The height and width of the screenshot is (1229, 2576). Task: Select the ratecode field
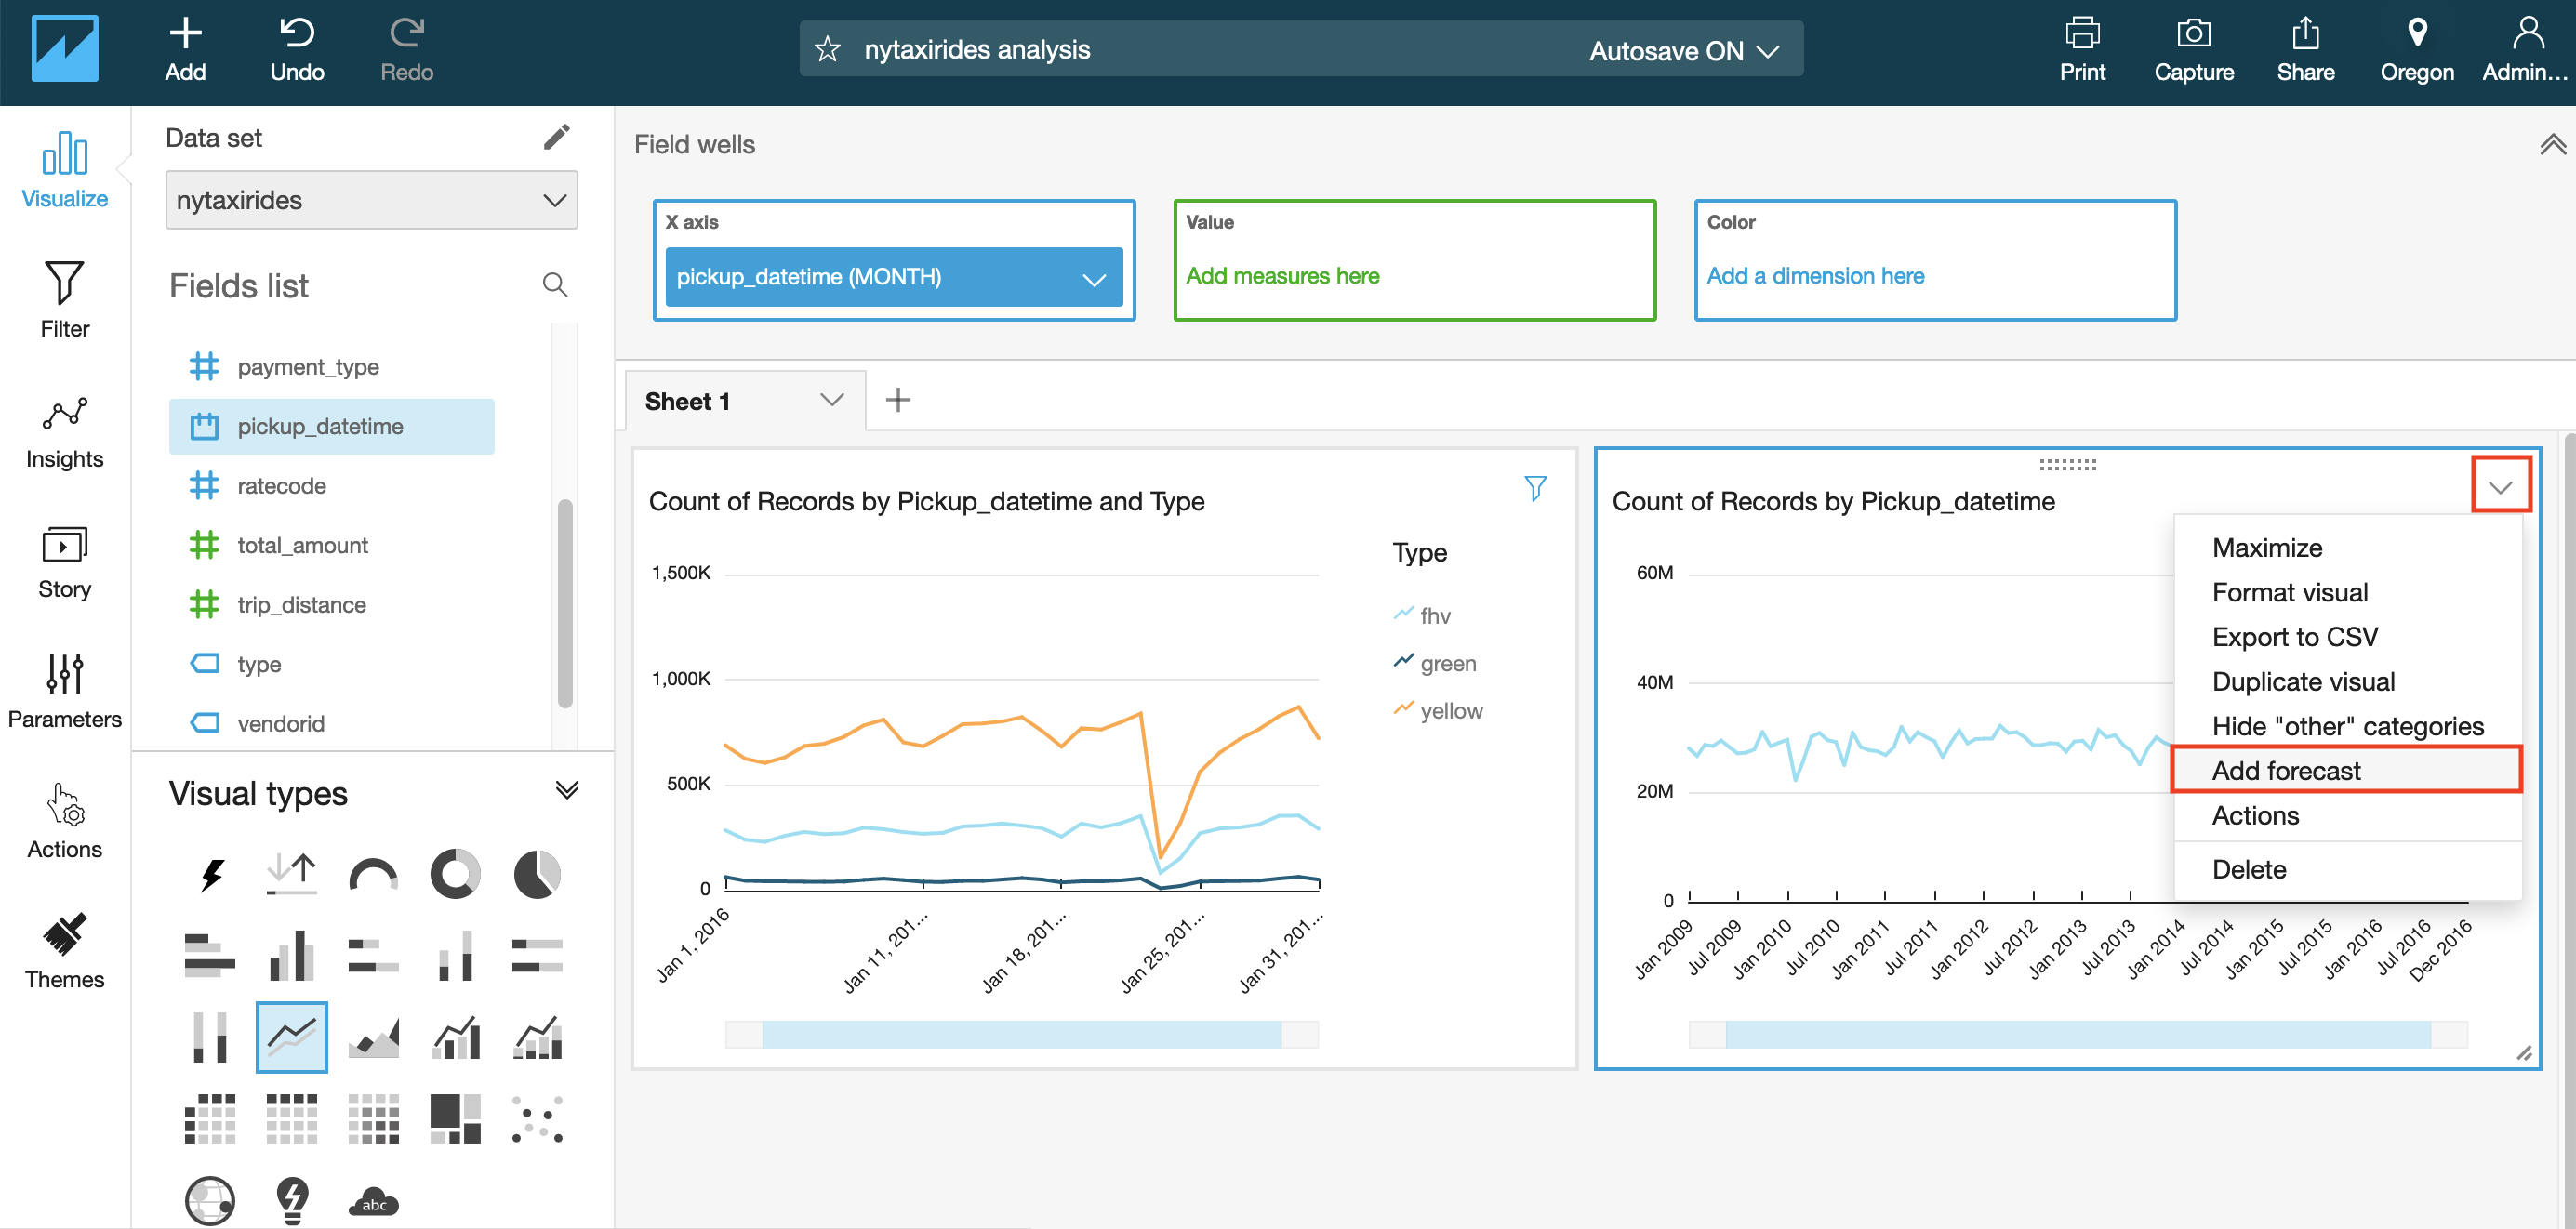(332, 486)
